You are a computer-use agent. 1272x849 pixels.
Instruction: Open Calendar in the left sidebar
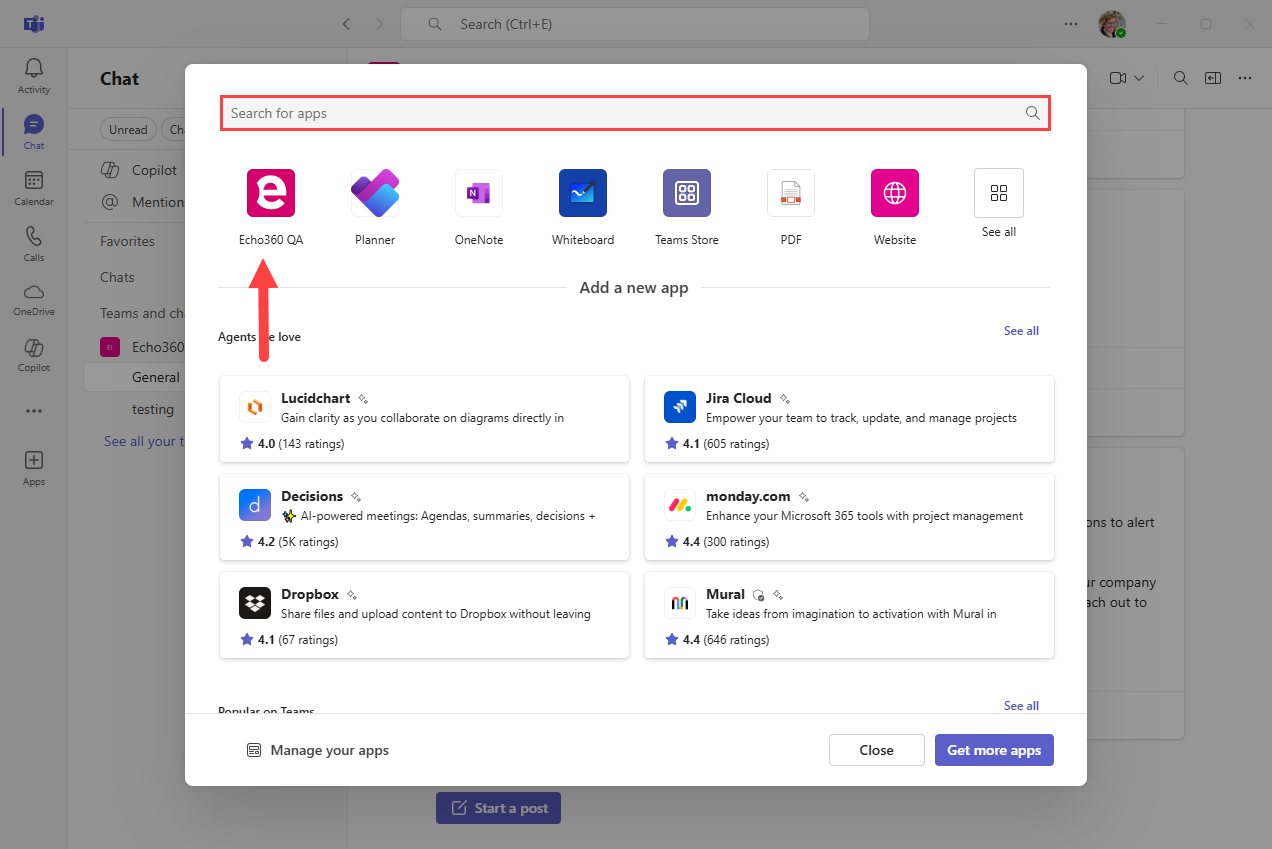pos(34,188)
